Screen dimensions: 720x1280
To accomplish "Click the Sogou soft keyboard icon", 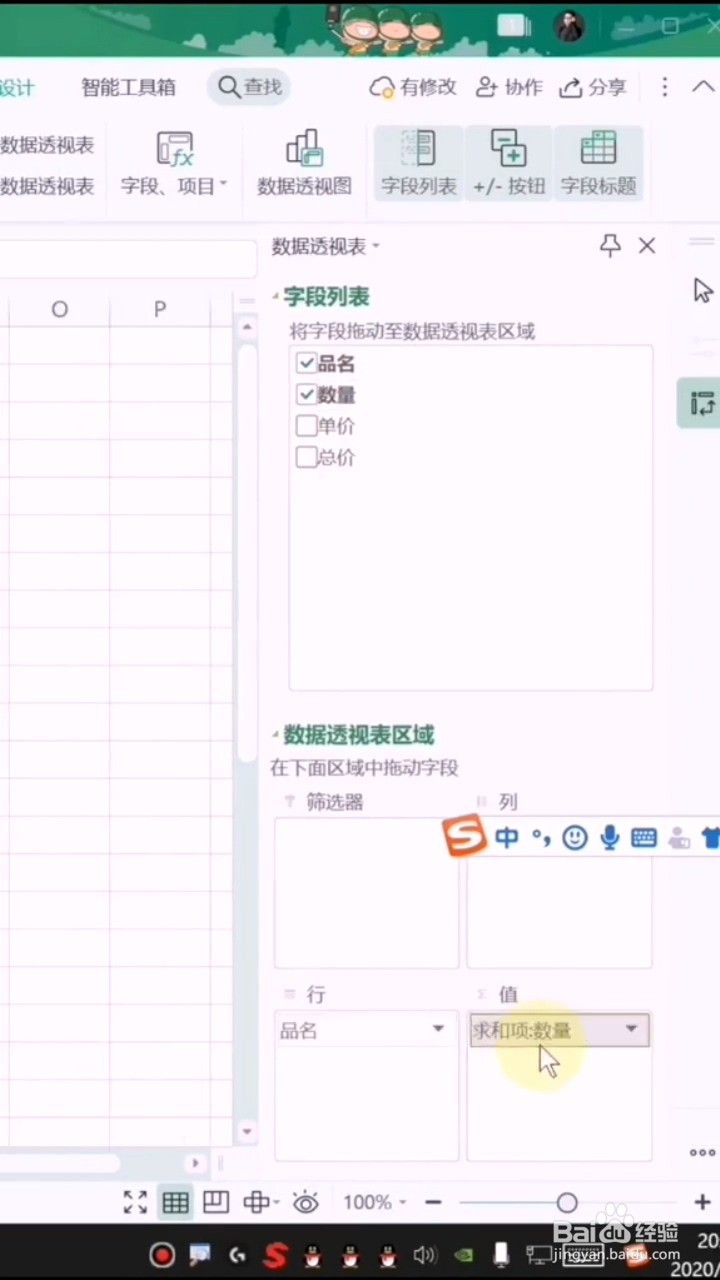I will 644,837.
